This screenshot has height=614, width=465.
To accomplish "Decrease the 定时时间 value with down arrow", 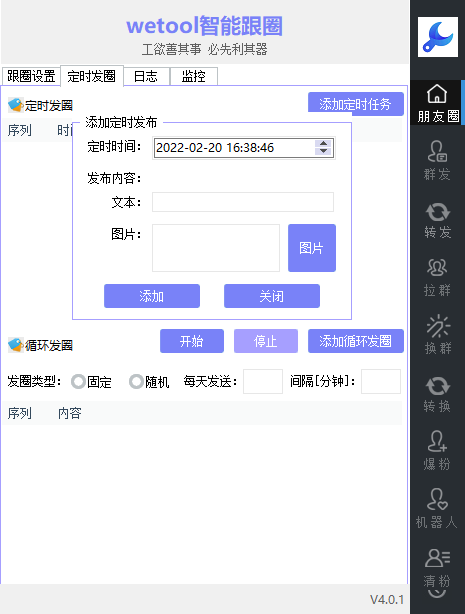I will (323, 151).
